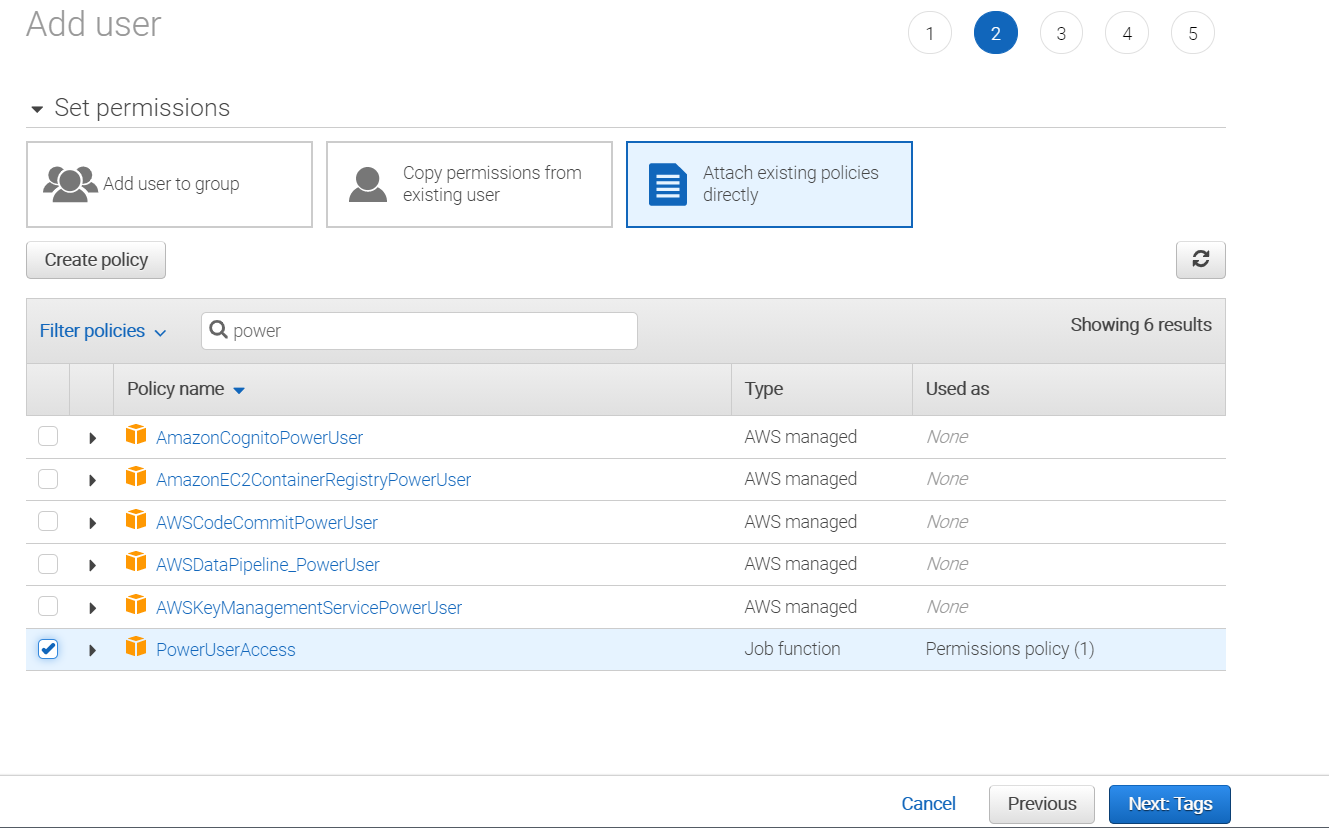The height and width of the screenshot is (828, 1329).
Task: Check the AmazonCognitoPowerUser checkbox
Action: point(48,437)
